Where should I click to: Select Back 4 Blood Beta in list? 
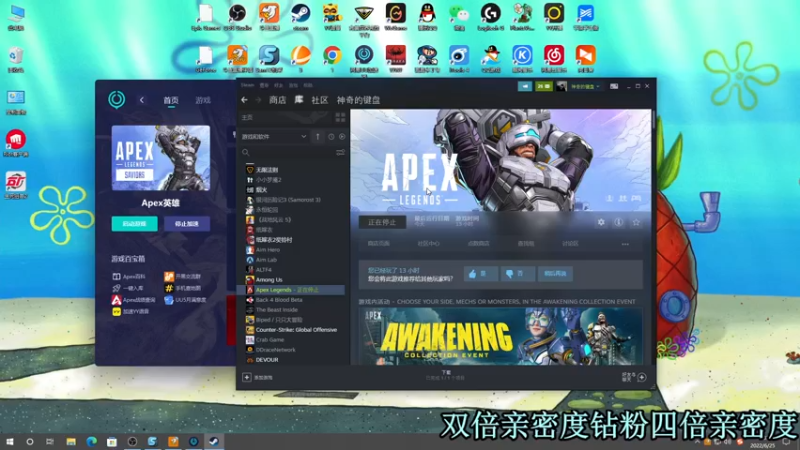click(x=279, y=300)
